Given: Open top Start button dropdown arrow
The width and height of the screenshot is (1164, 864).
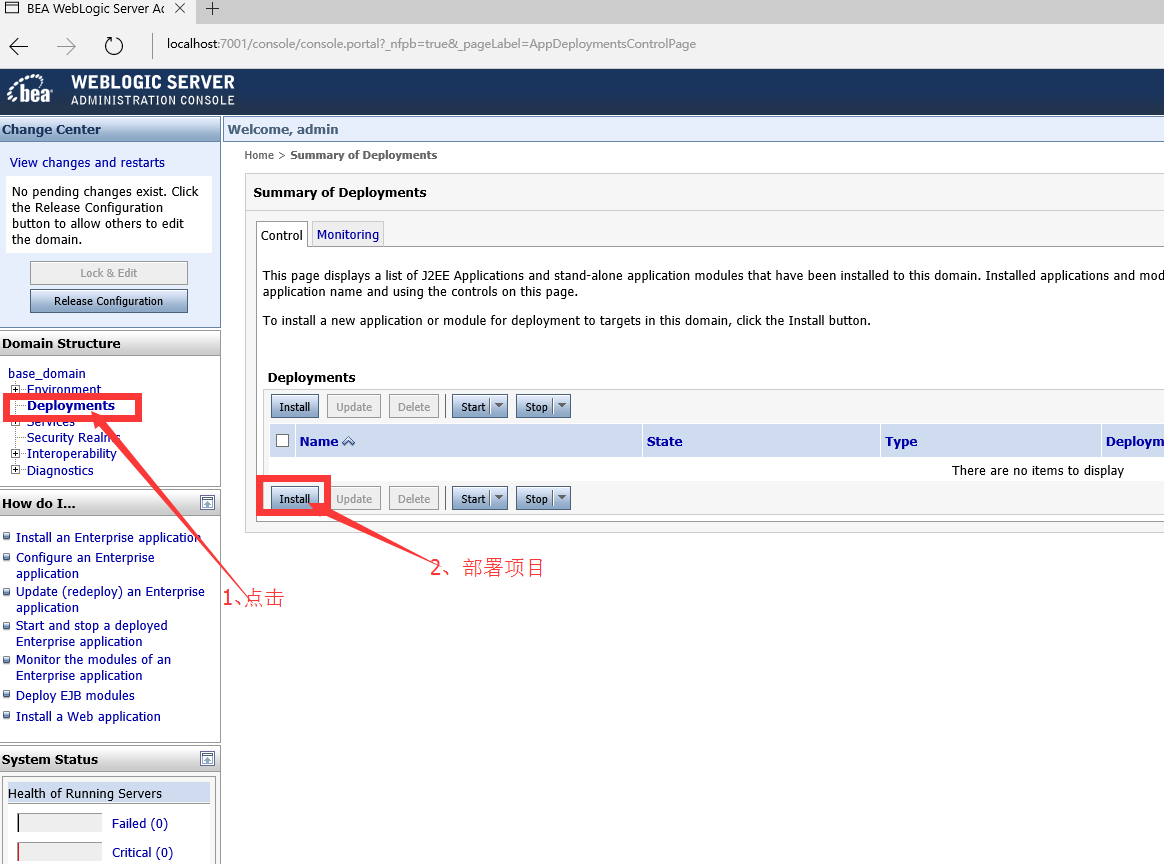Looking at the screenshot, I should click(499, 406).
